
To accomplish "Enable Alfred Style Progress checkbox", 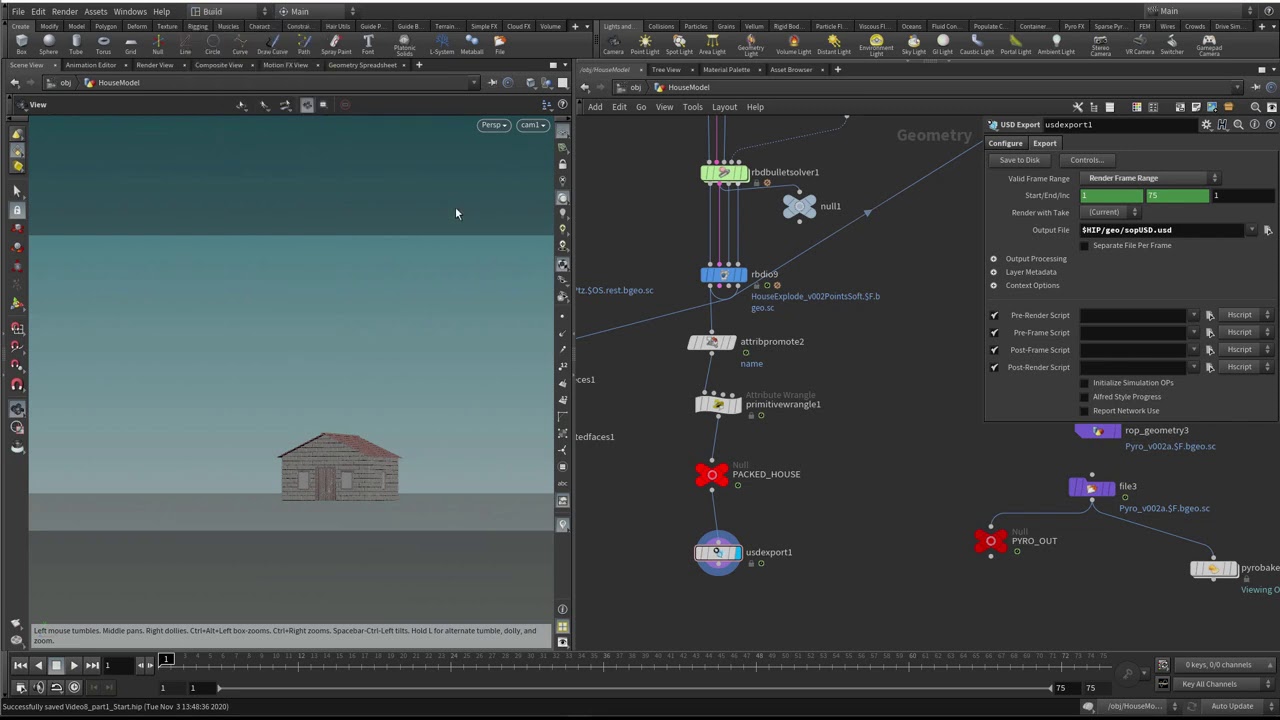I will coord(1085,397).
